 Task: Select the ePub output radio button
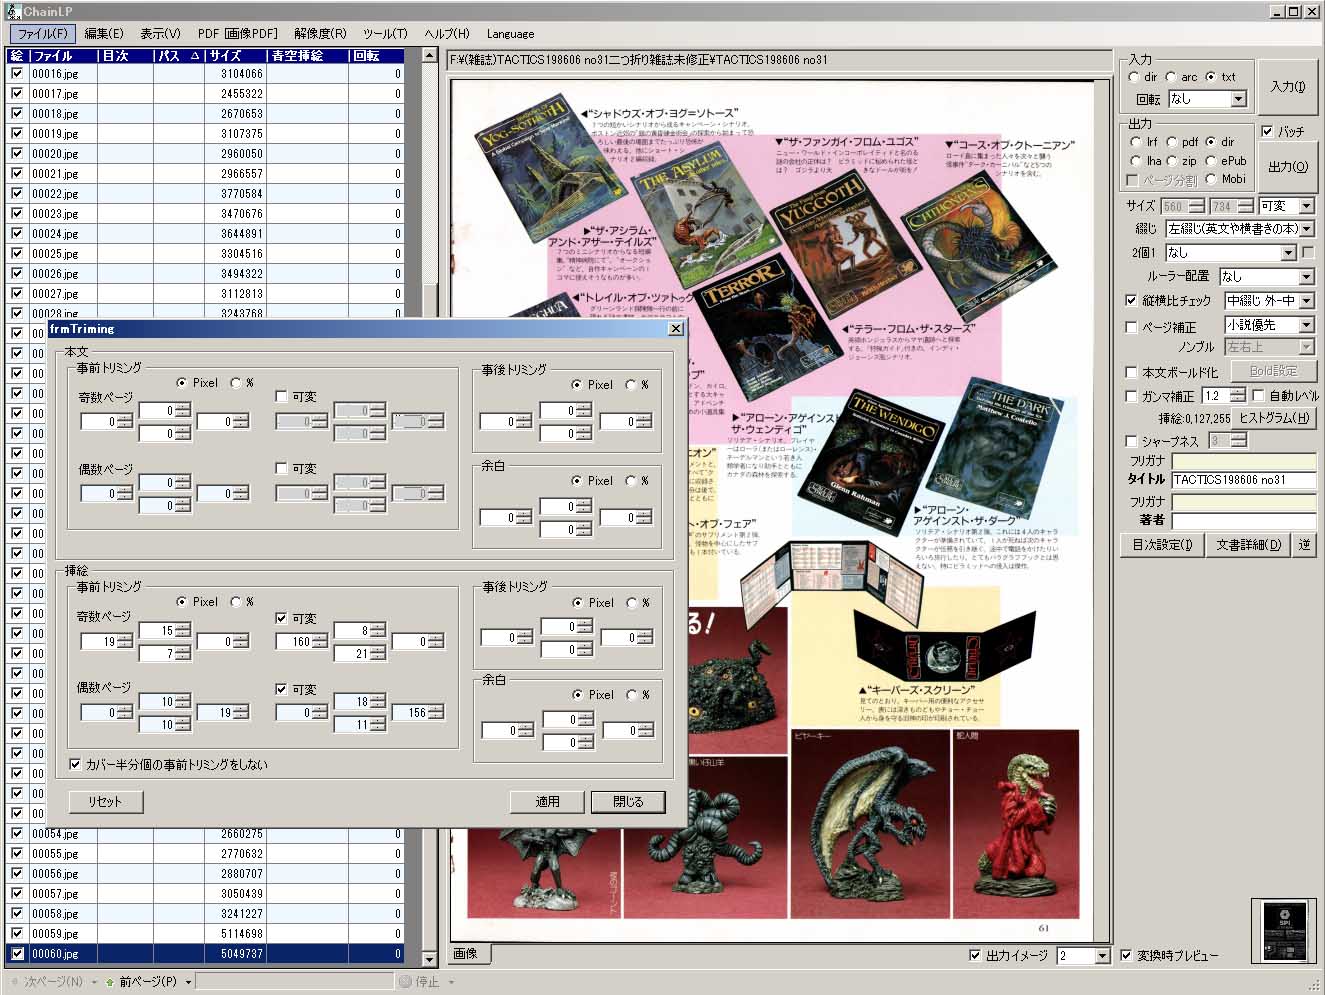(1211, 160)
